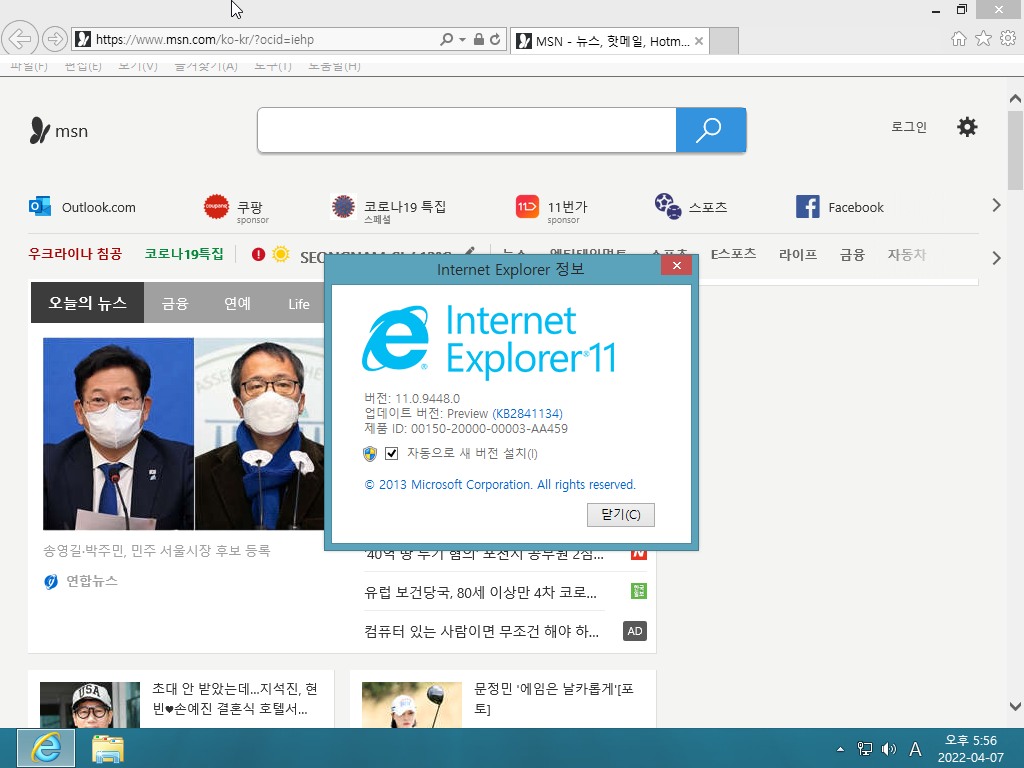Click the Internet Explorer taskbar icon
This screenshot has width=1024, height=768.
pyautogui.click(x=46, y=748)
